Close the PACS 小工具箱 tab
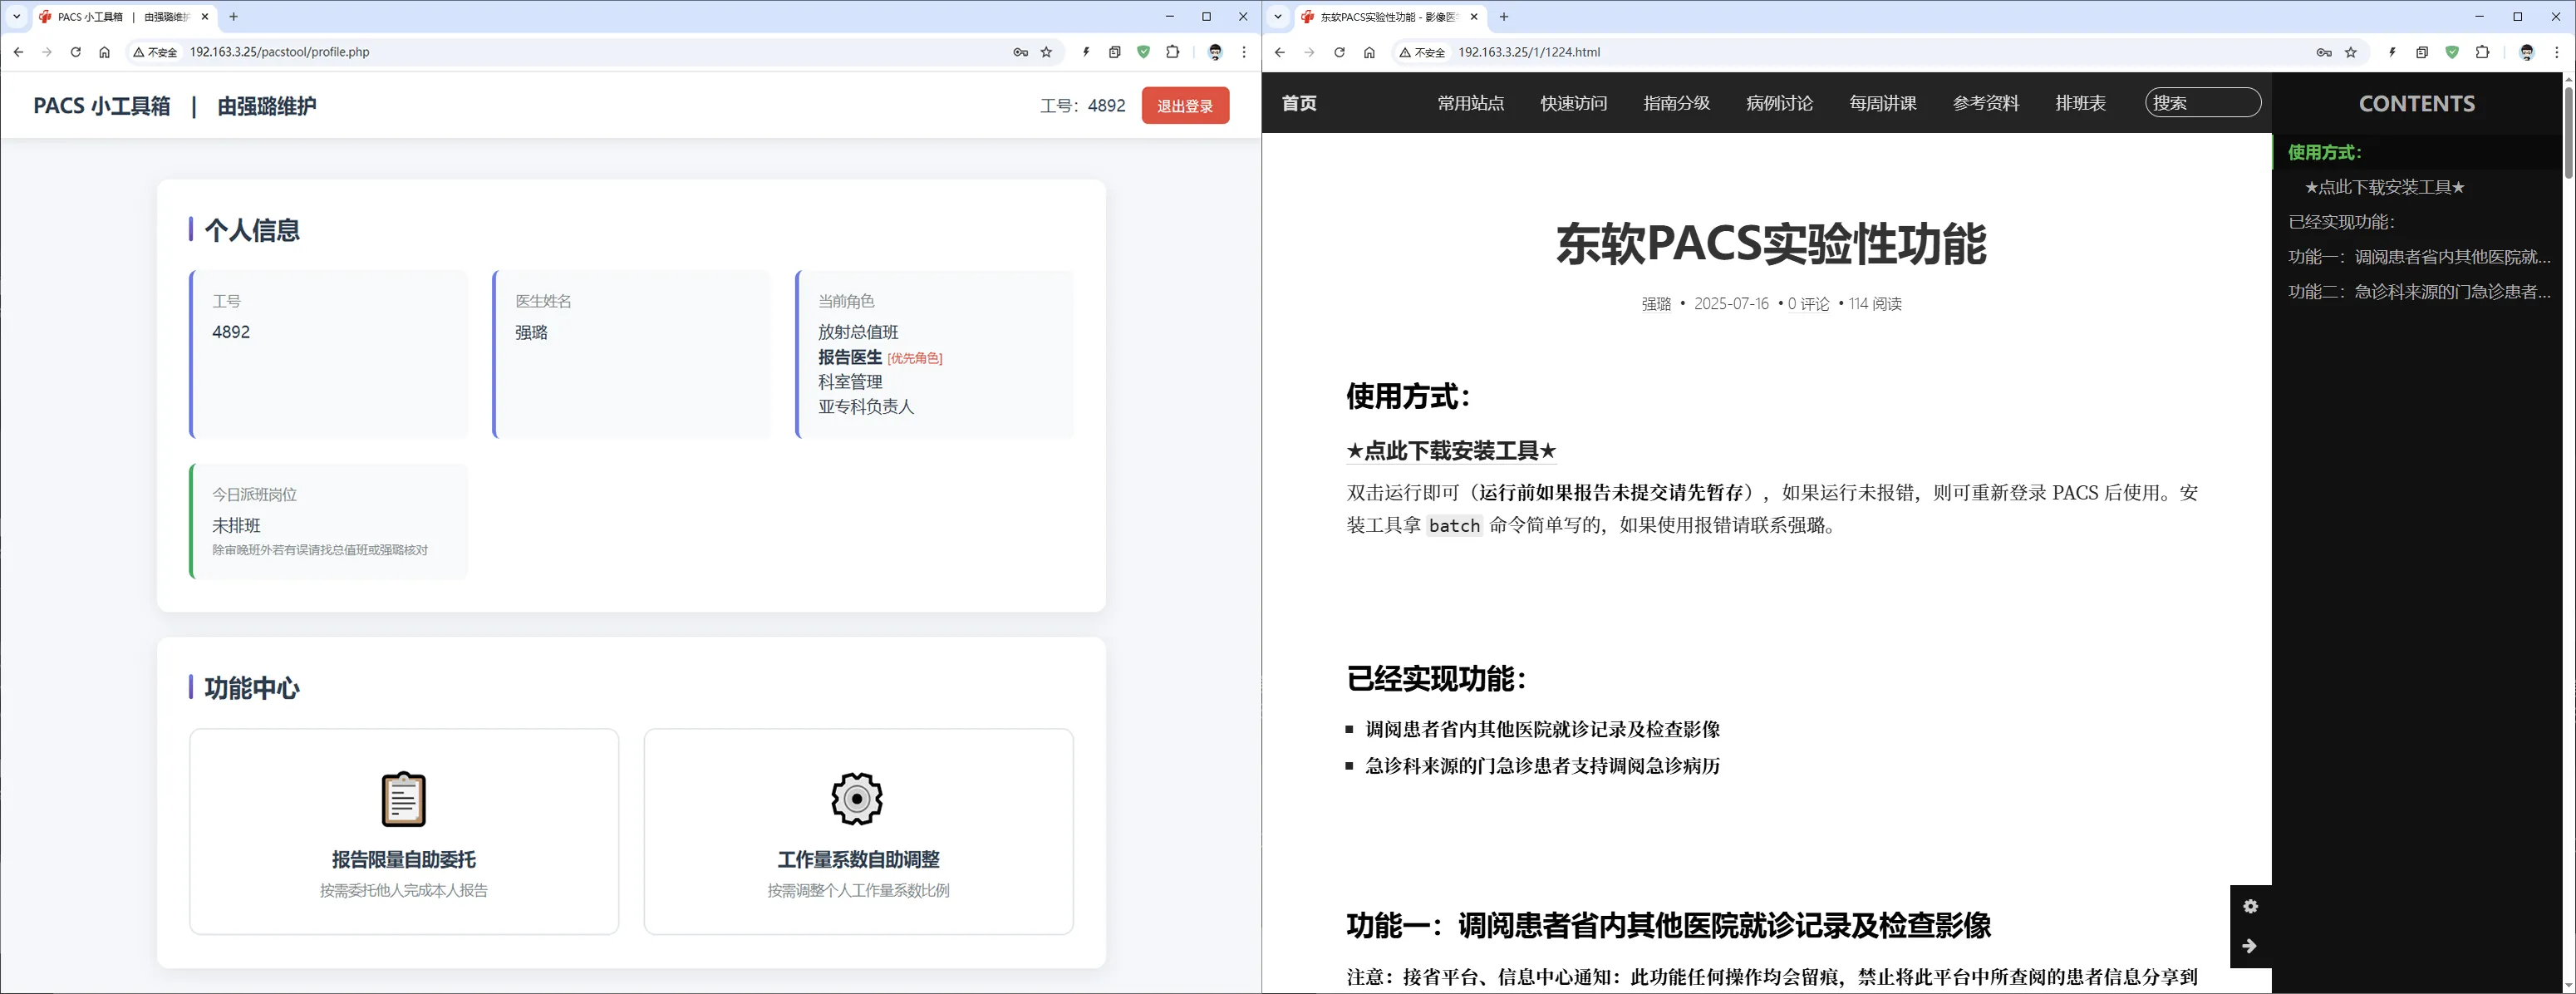Image resolution: width=2576 pixels, height=994 pixels. click(205, 17)
